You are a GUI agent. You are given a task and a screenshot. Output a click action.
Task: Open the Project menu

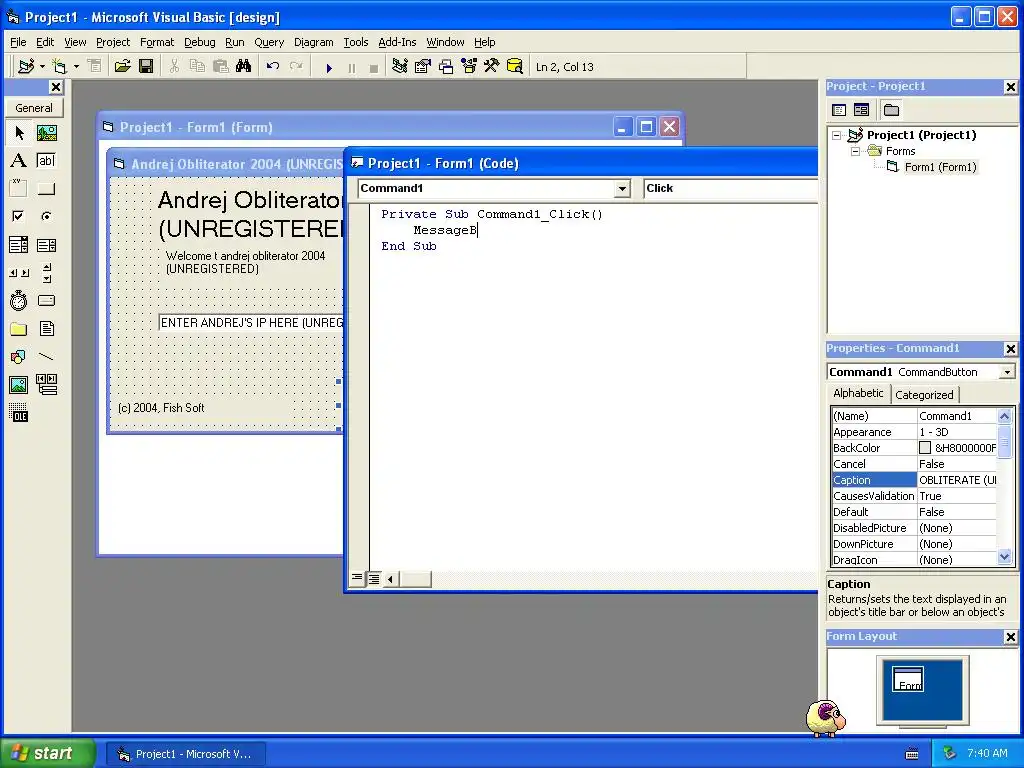(x=113, y=42)
